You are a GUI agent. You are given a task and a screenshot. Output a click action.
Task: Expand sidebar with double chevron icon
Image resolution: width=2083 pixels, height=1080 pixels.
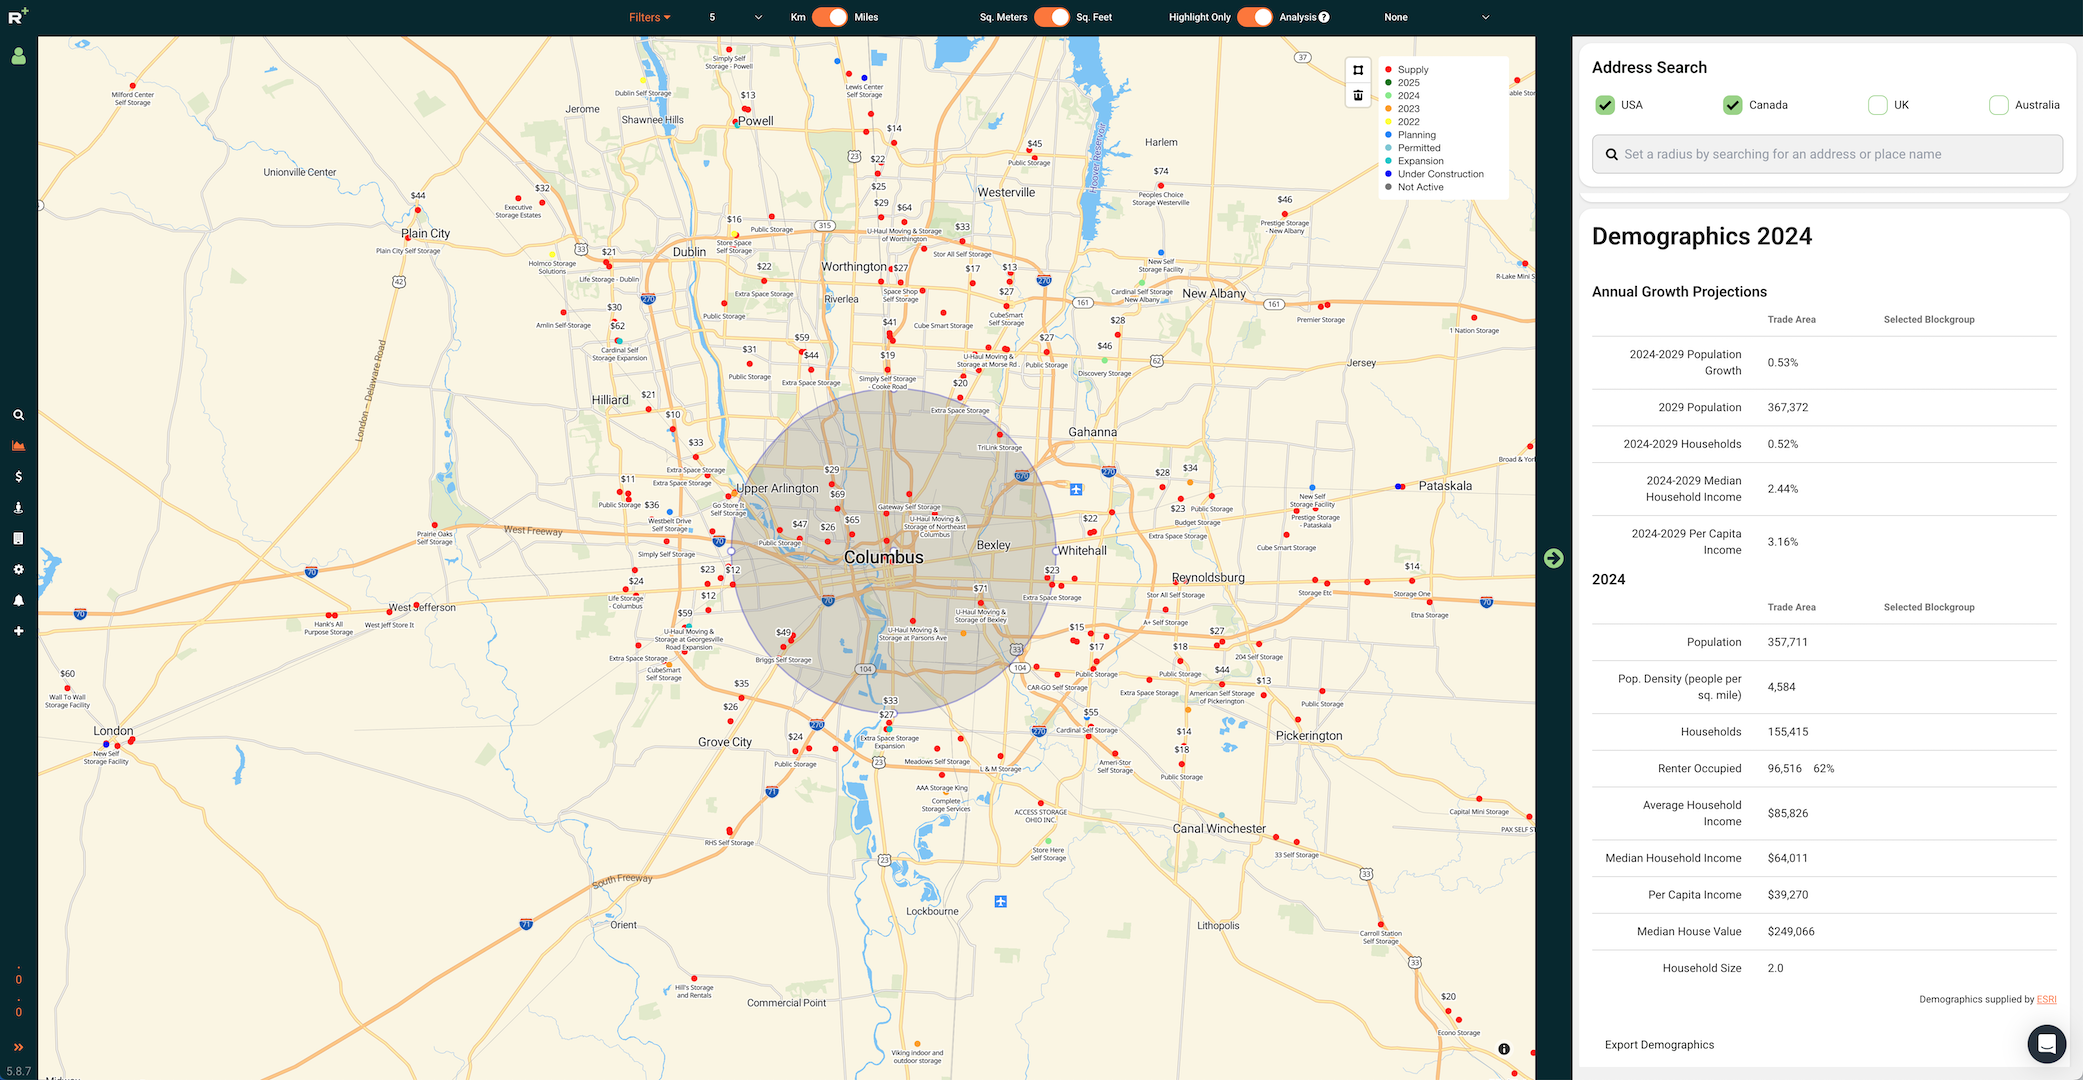point(18,1047)
